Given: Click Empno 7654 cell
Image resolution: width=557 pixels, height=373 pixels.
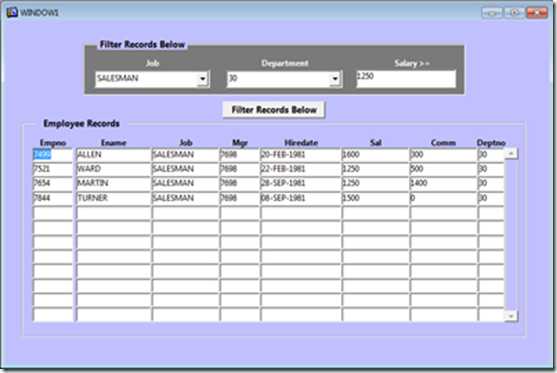Looking at the screenshot, I should pos(53,184).
